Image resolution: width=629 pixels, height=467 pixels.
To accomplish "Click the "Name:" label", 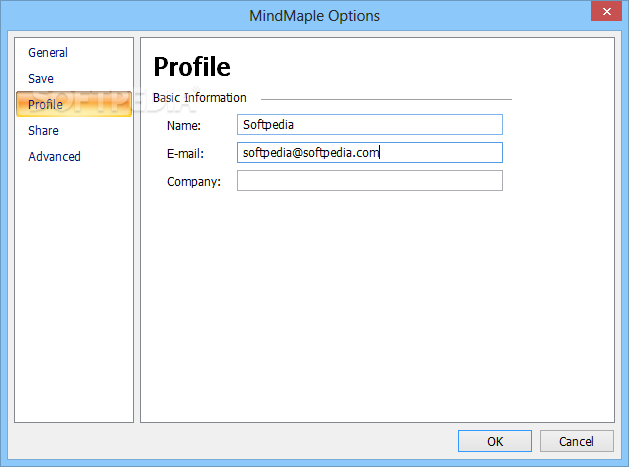I will (x=184, y=126).
